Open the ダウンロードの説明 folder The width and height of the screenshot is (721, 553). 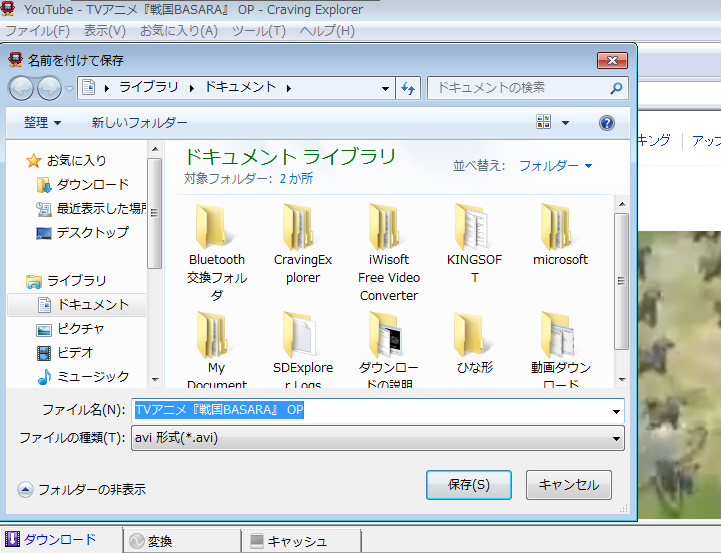[389, 348]
